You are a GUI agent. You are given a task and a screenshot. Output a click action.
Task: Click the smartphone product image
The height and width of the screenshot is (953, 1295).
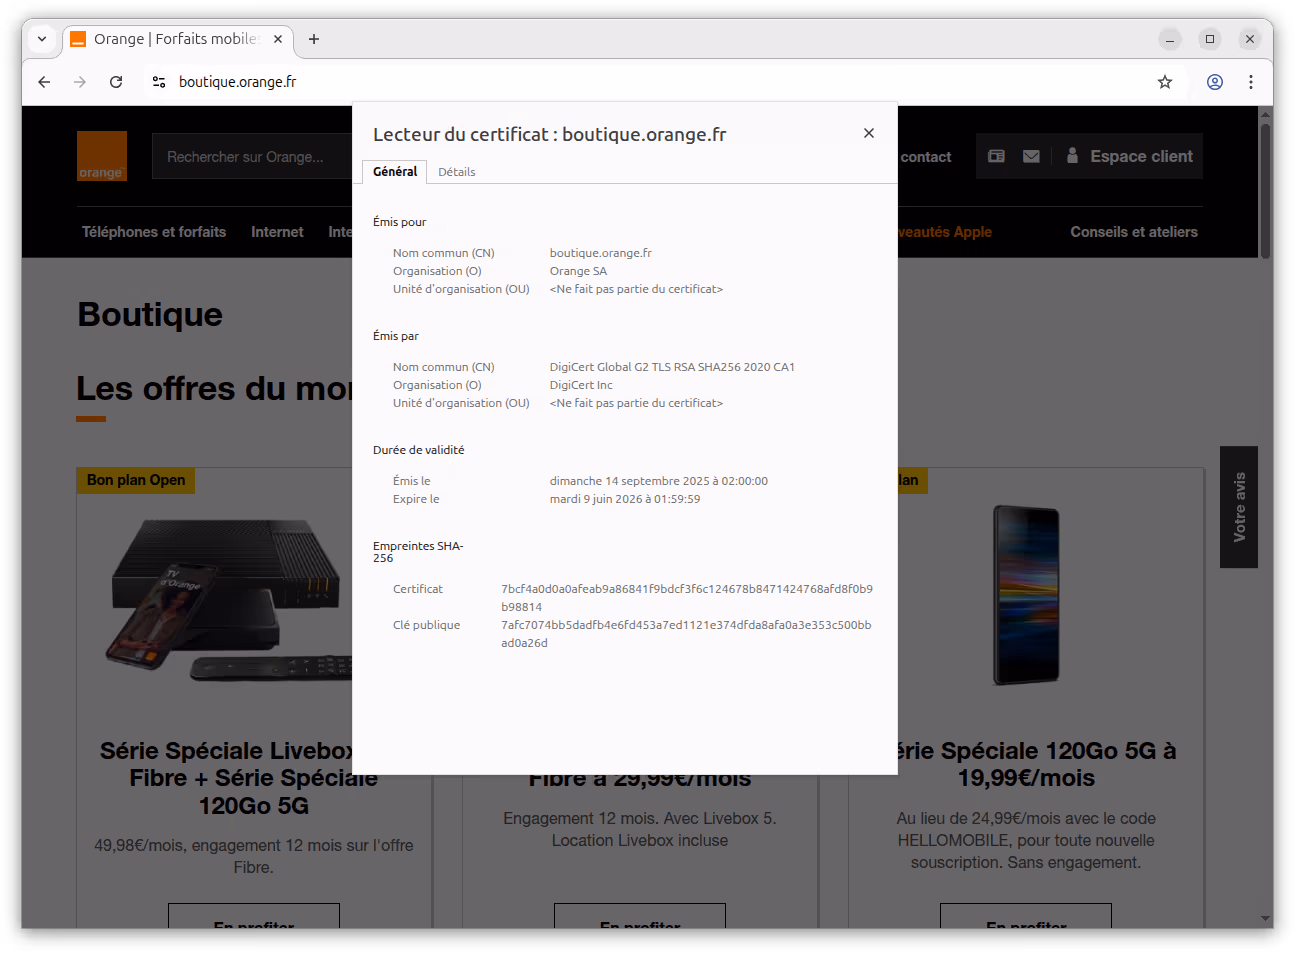1026,596
